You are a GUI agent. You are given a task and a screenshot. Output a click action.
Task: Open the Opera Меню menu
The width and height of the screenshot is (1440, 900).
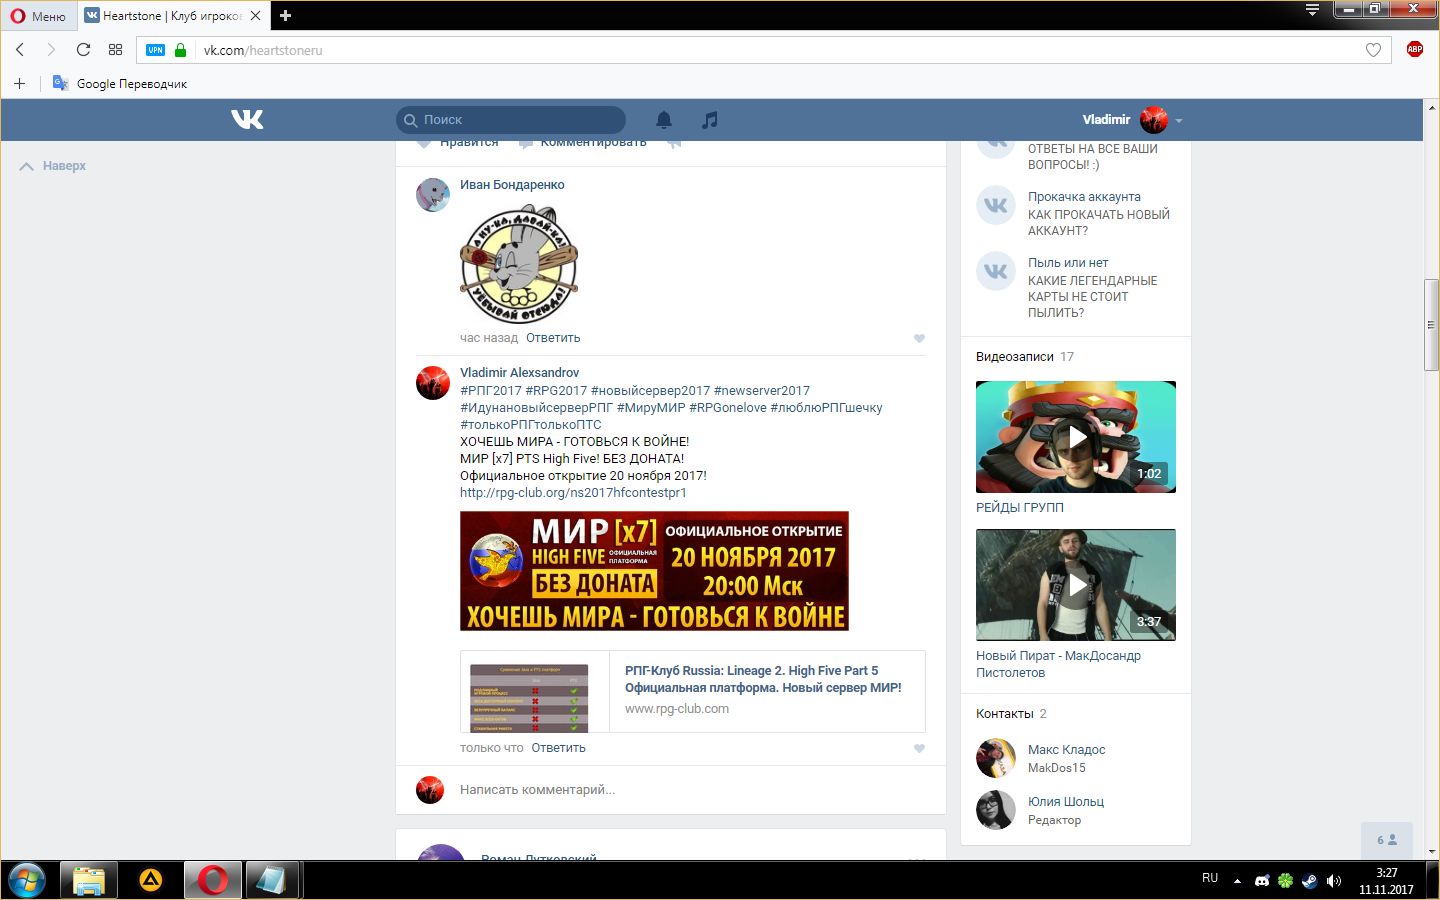click(38, 15)
